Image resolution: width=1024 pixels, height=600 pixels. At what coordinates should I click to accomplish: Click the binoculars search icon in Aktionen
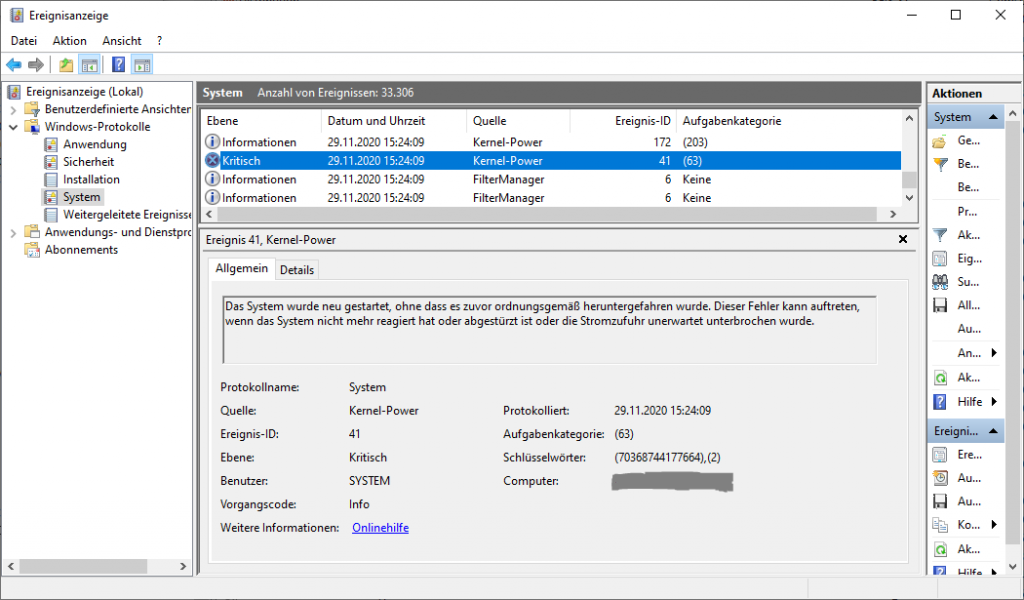(940, 283)
